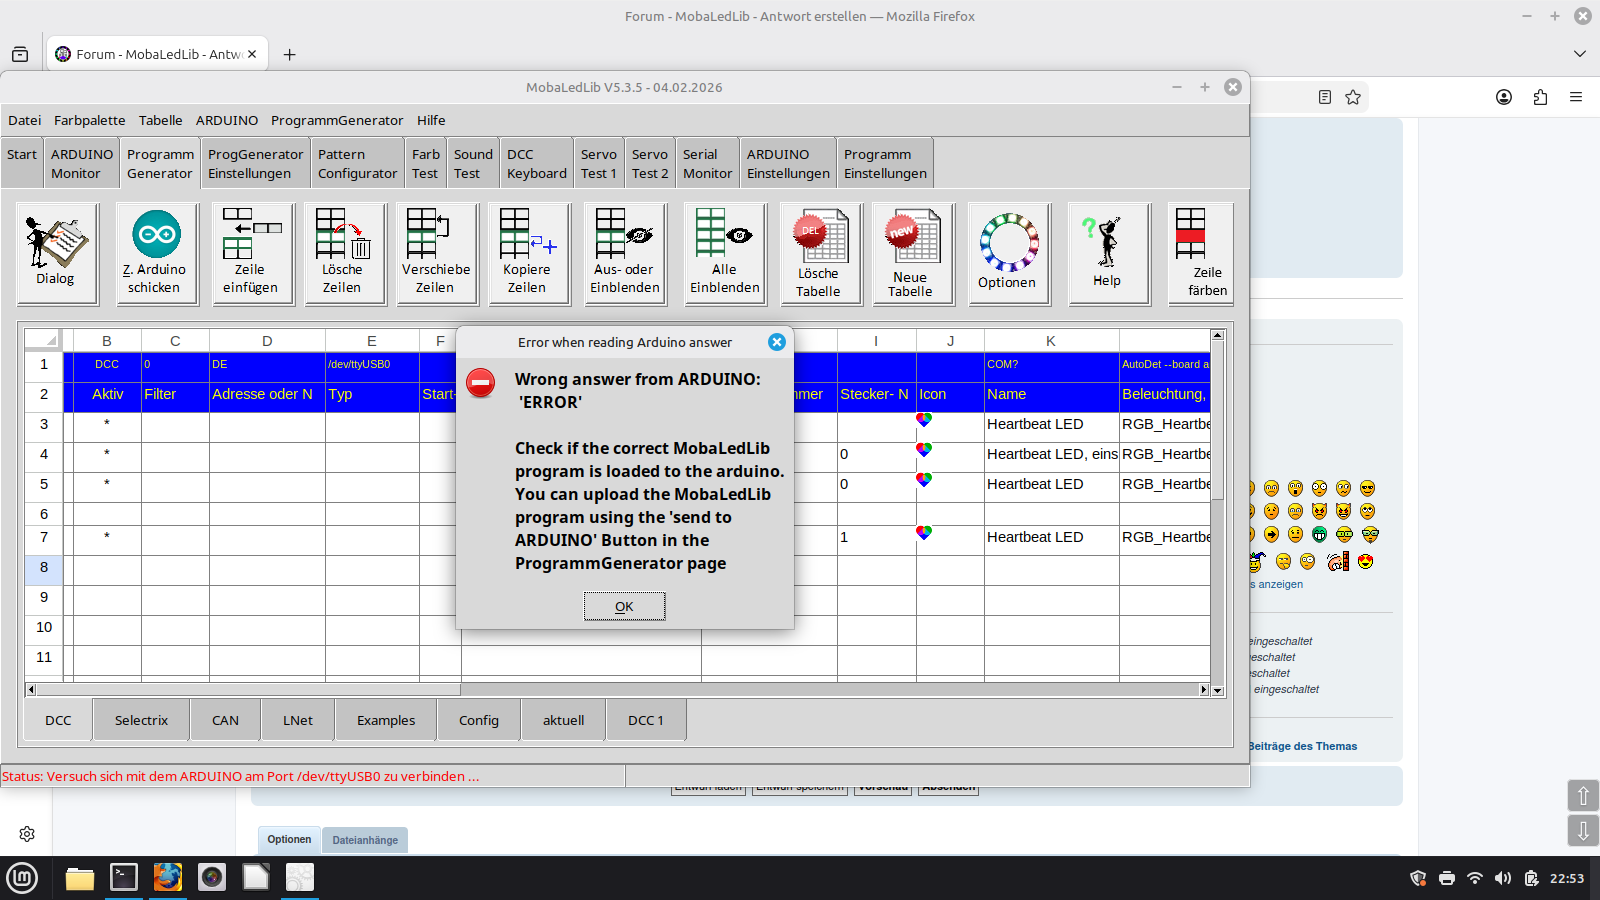This screenshot has height=900, width=1600.
Task: Click 'Zeile einfügen' to insert a row
Action: pos(251,253)
